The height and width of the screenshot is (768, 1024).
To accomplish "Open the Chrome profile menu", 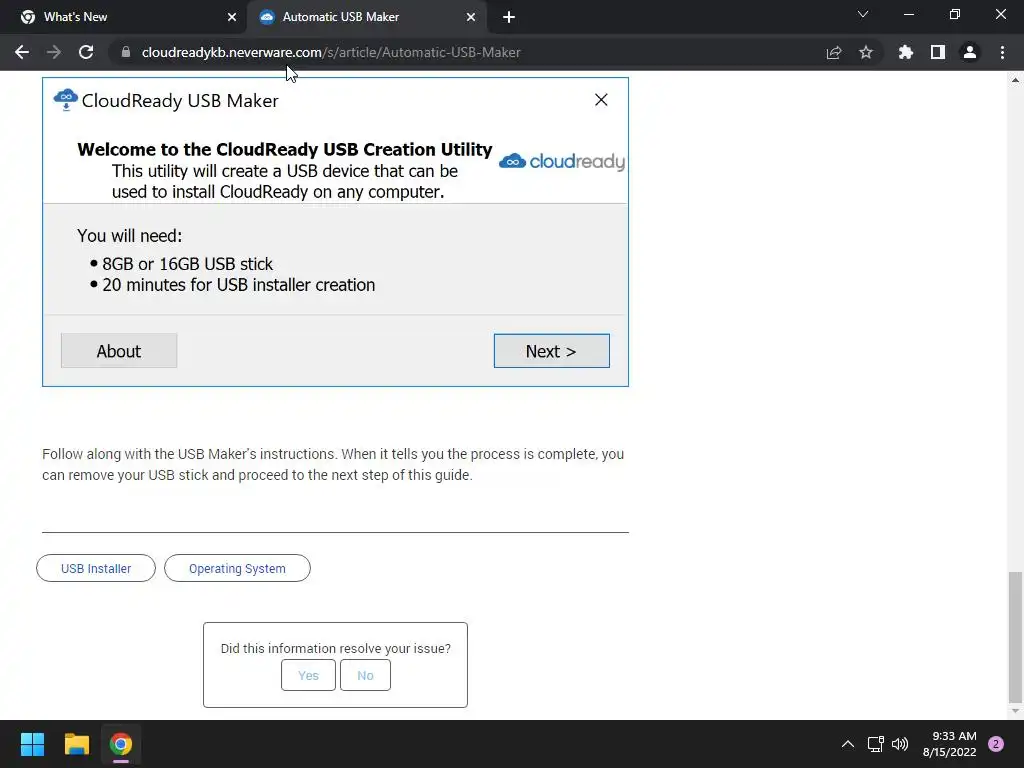I will 970,52.
